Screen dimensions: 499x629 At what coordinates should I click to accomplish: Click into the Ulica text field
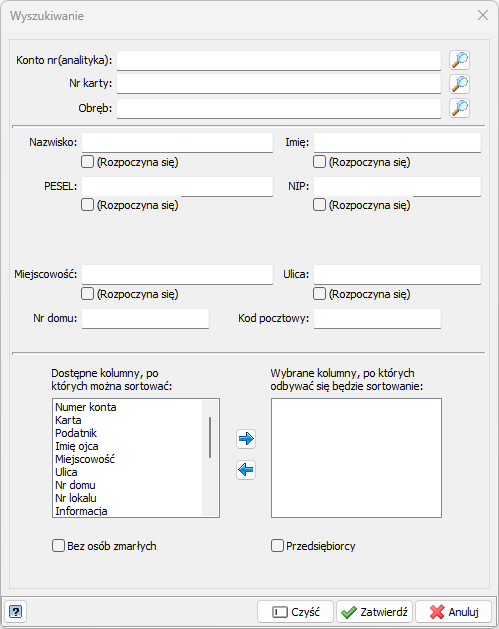tap(397, 274)
